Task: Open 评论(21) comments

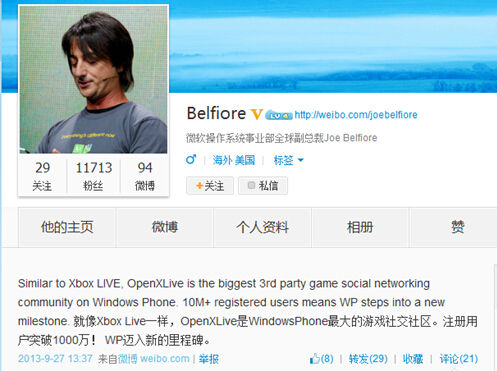Action: click(x=459, y=359)
